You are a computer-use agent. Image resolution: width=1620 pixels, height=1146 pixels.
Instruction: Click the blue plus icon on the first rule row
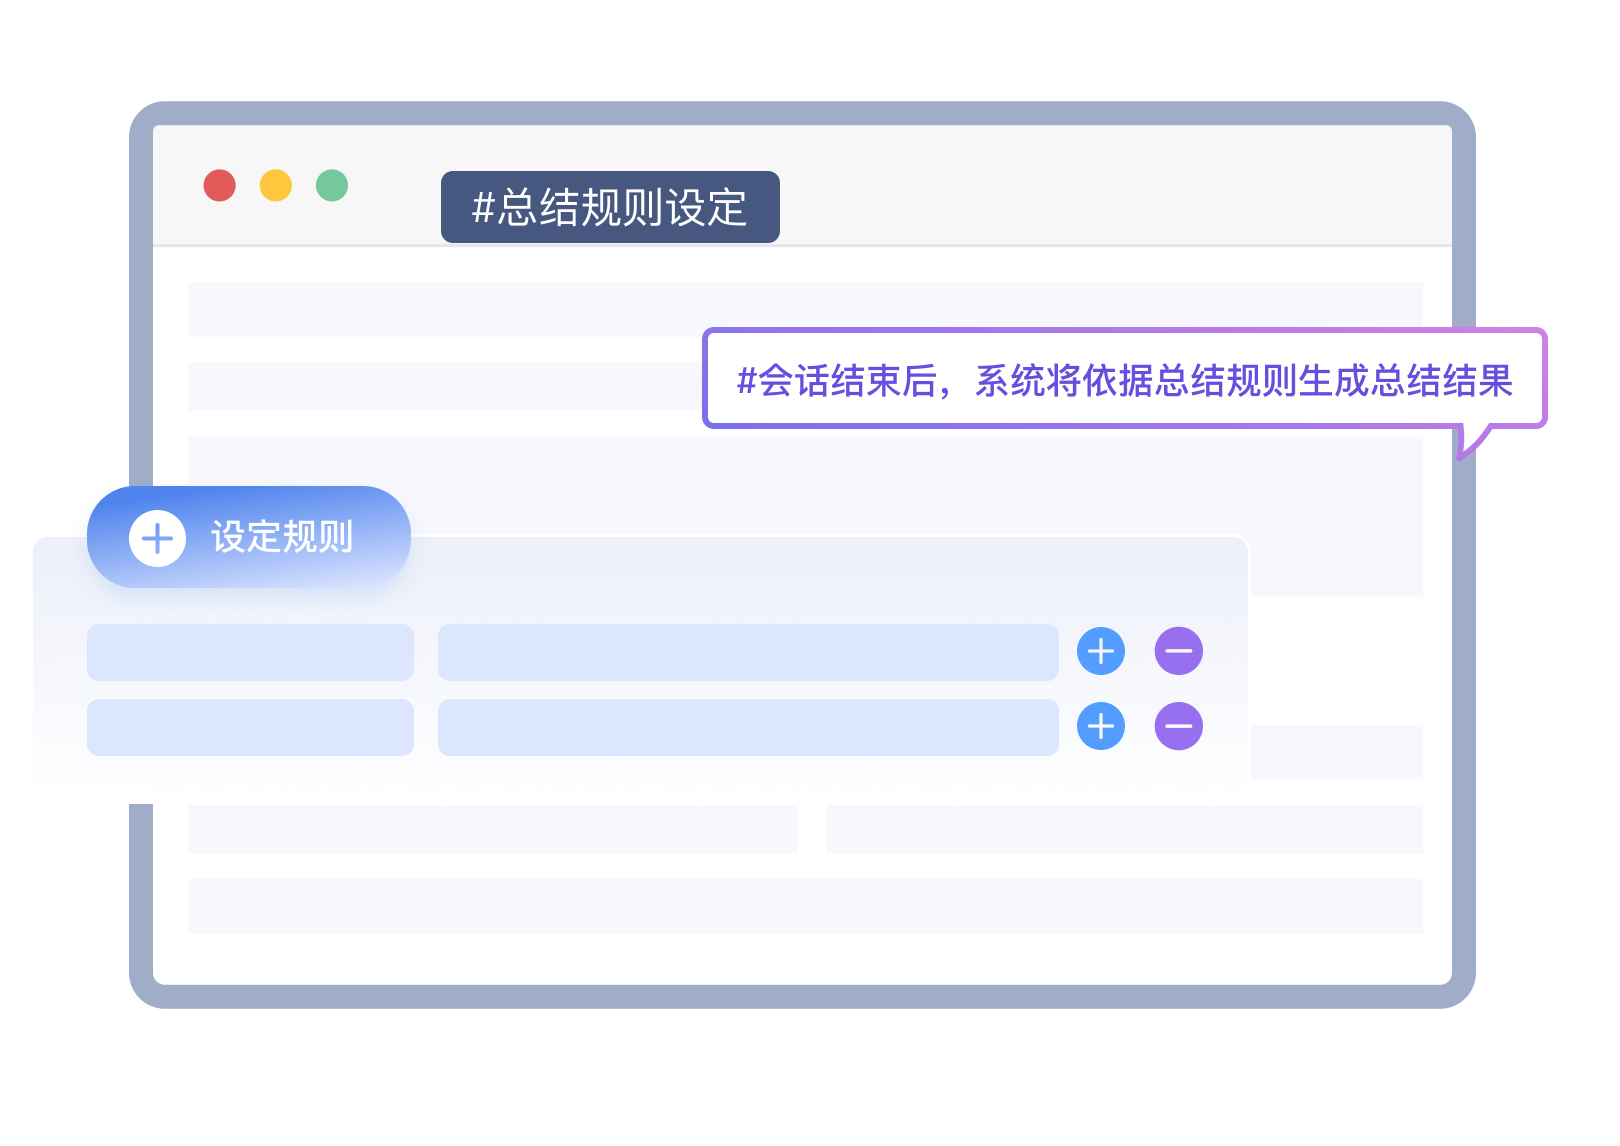(x=1100, y=652)
